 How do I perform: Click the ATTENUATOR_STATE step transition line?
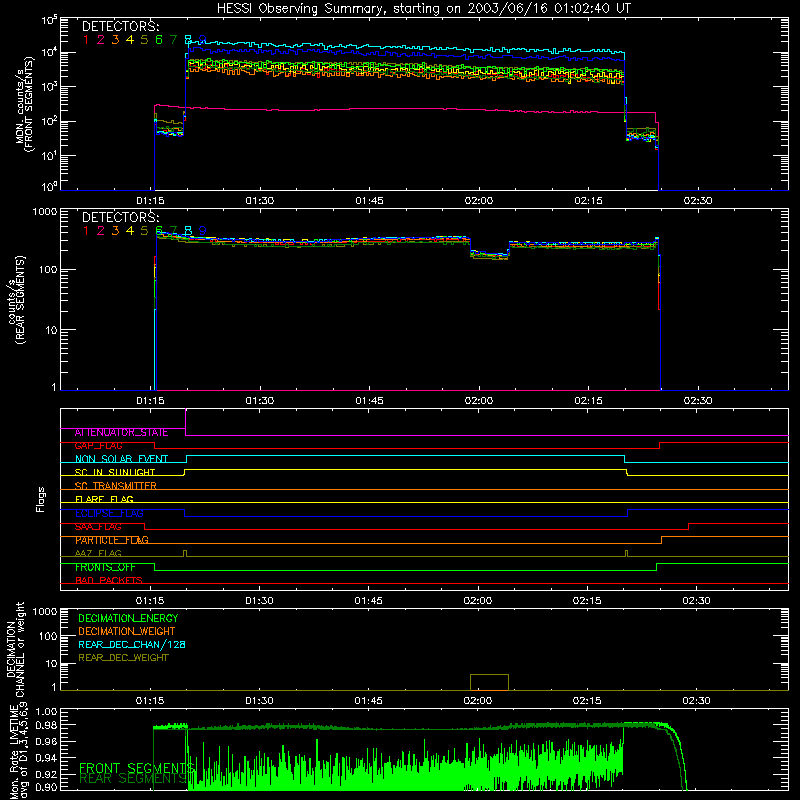coord(186,422)
